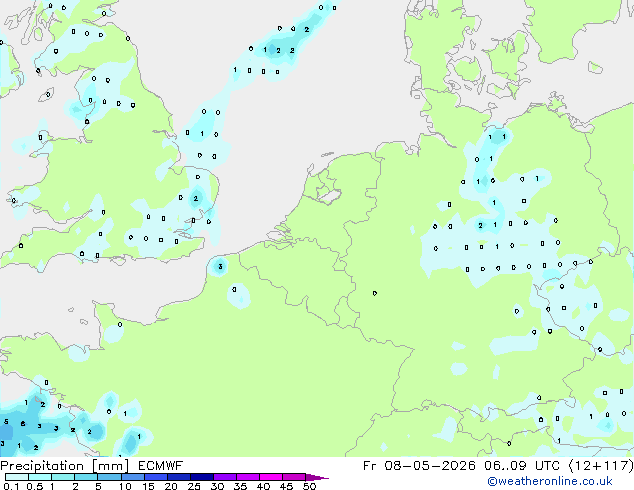The image size is (634, 490).
Task: Click the 40–45 mm magenta legend swatch
Action: pyautogui.click(x=271, y=477)
